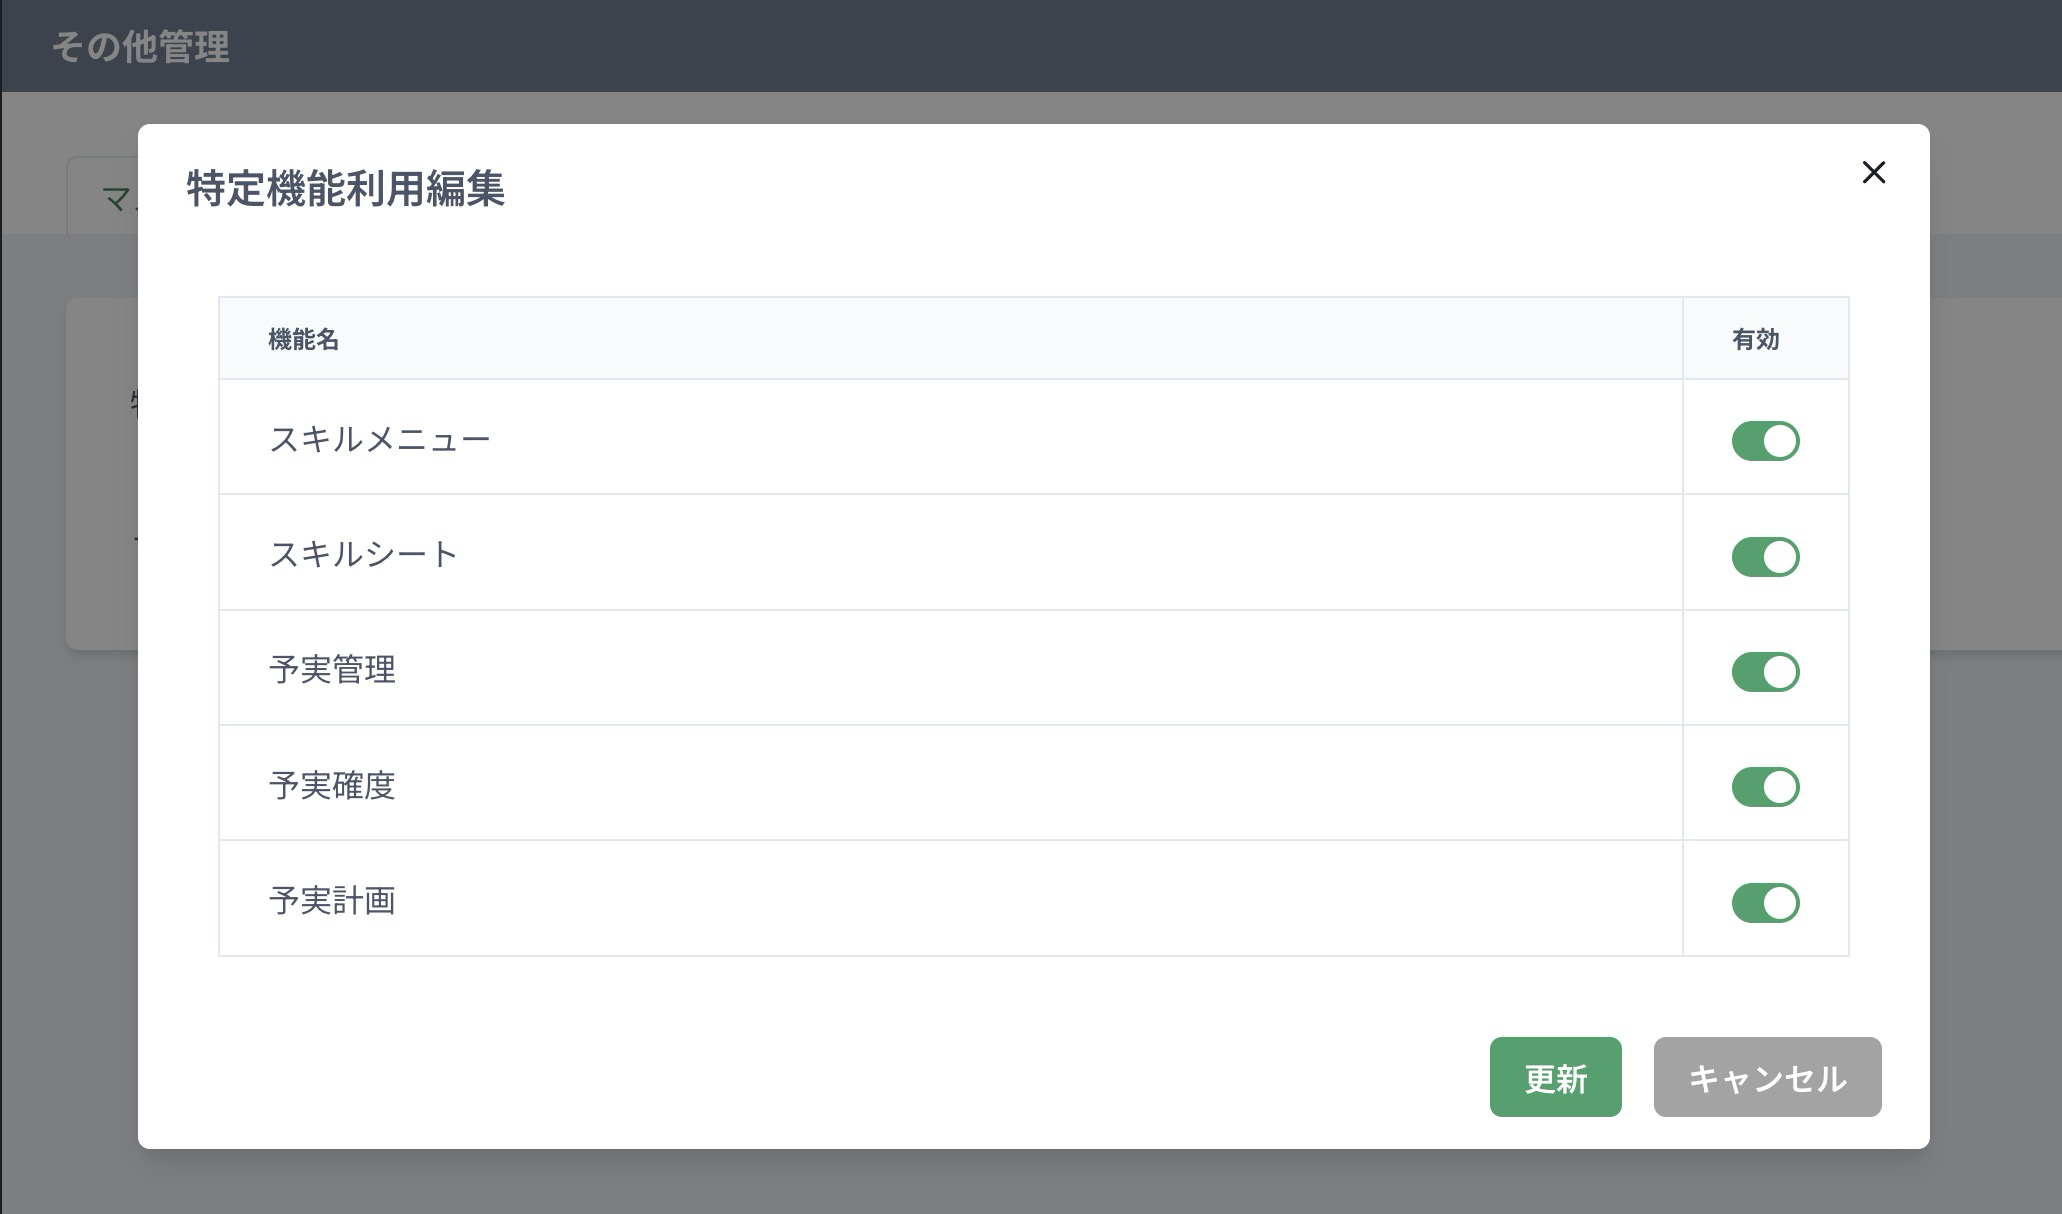Toggle the 予実確度 enable switch
Viewport: 2062px width, 1214px height.
click(x=1765, y=787)
